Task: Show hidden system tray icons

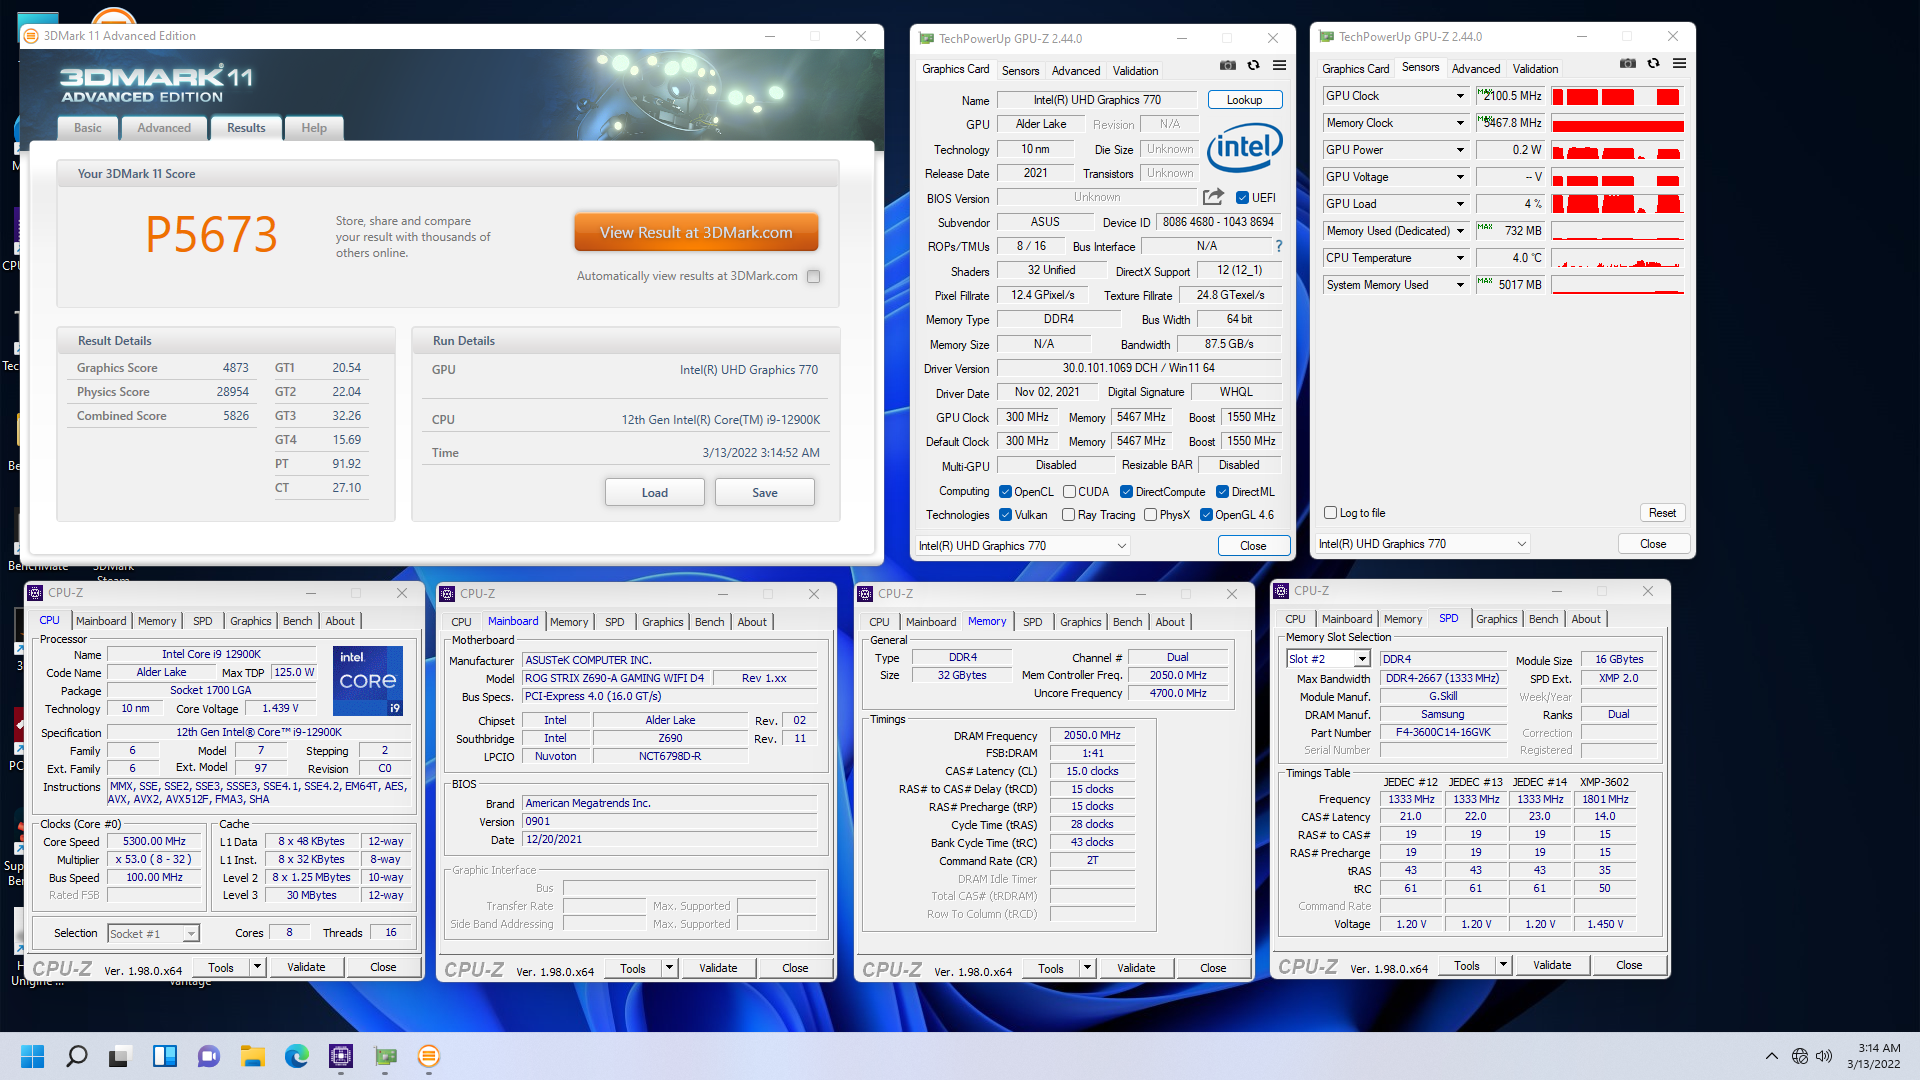Action: pos(1771,1056)
